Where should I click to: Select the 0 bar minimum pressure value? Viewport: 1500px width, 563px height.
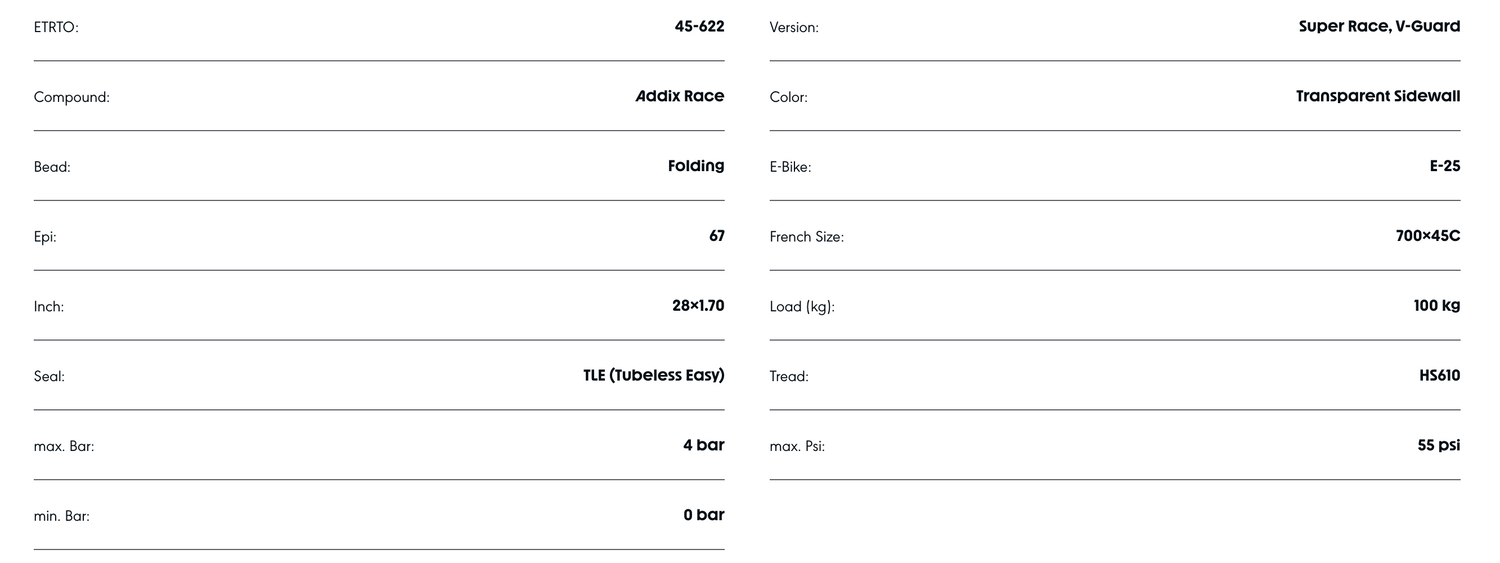(x=704, y=515)
